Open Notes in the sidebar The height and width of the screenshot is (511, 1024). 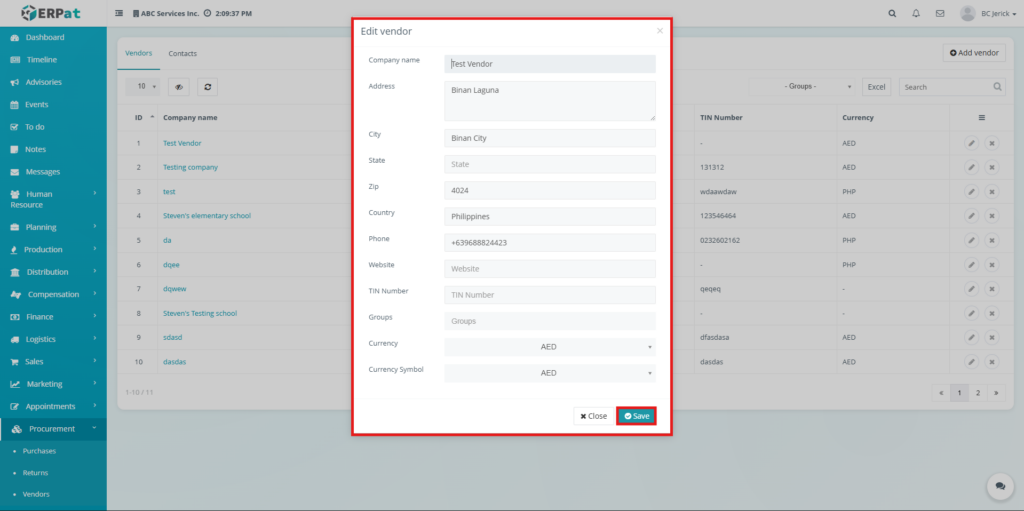[35, 149]
